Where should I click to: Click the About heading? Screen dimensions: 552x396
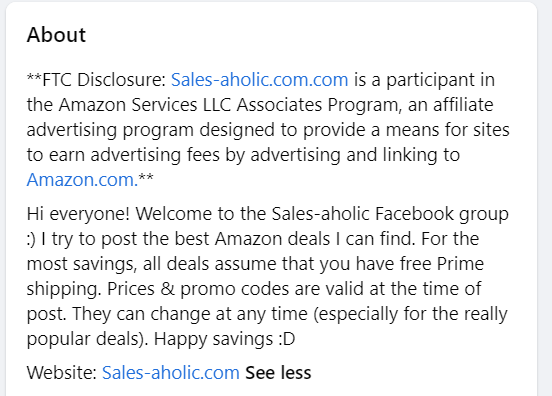click(x=56, y=34)
